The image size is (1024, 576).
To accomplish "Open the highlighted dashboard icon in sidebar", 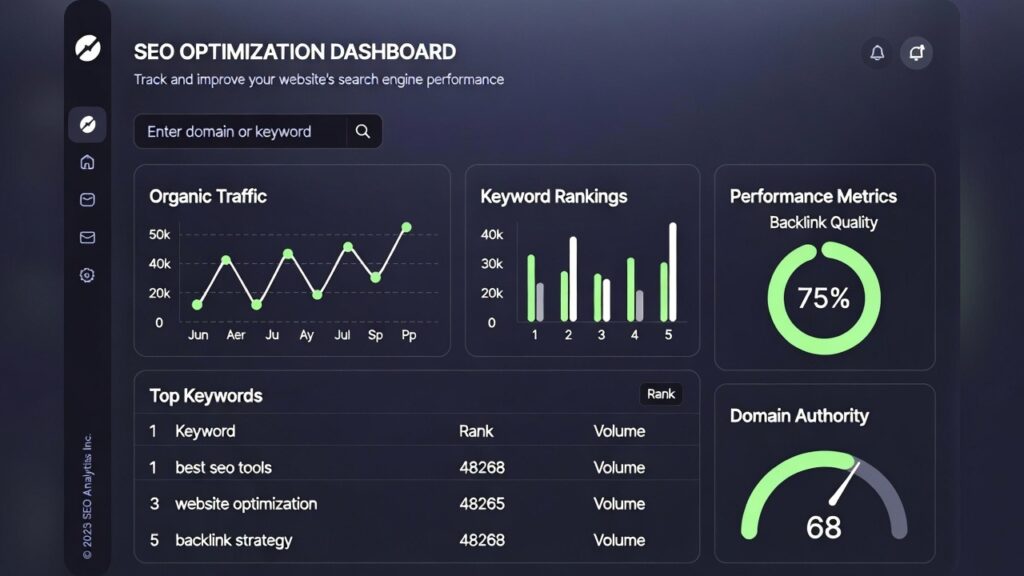I will coord(87,125).
